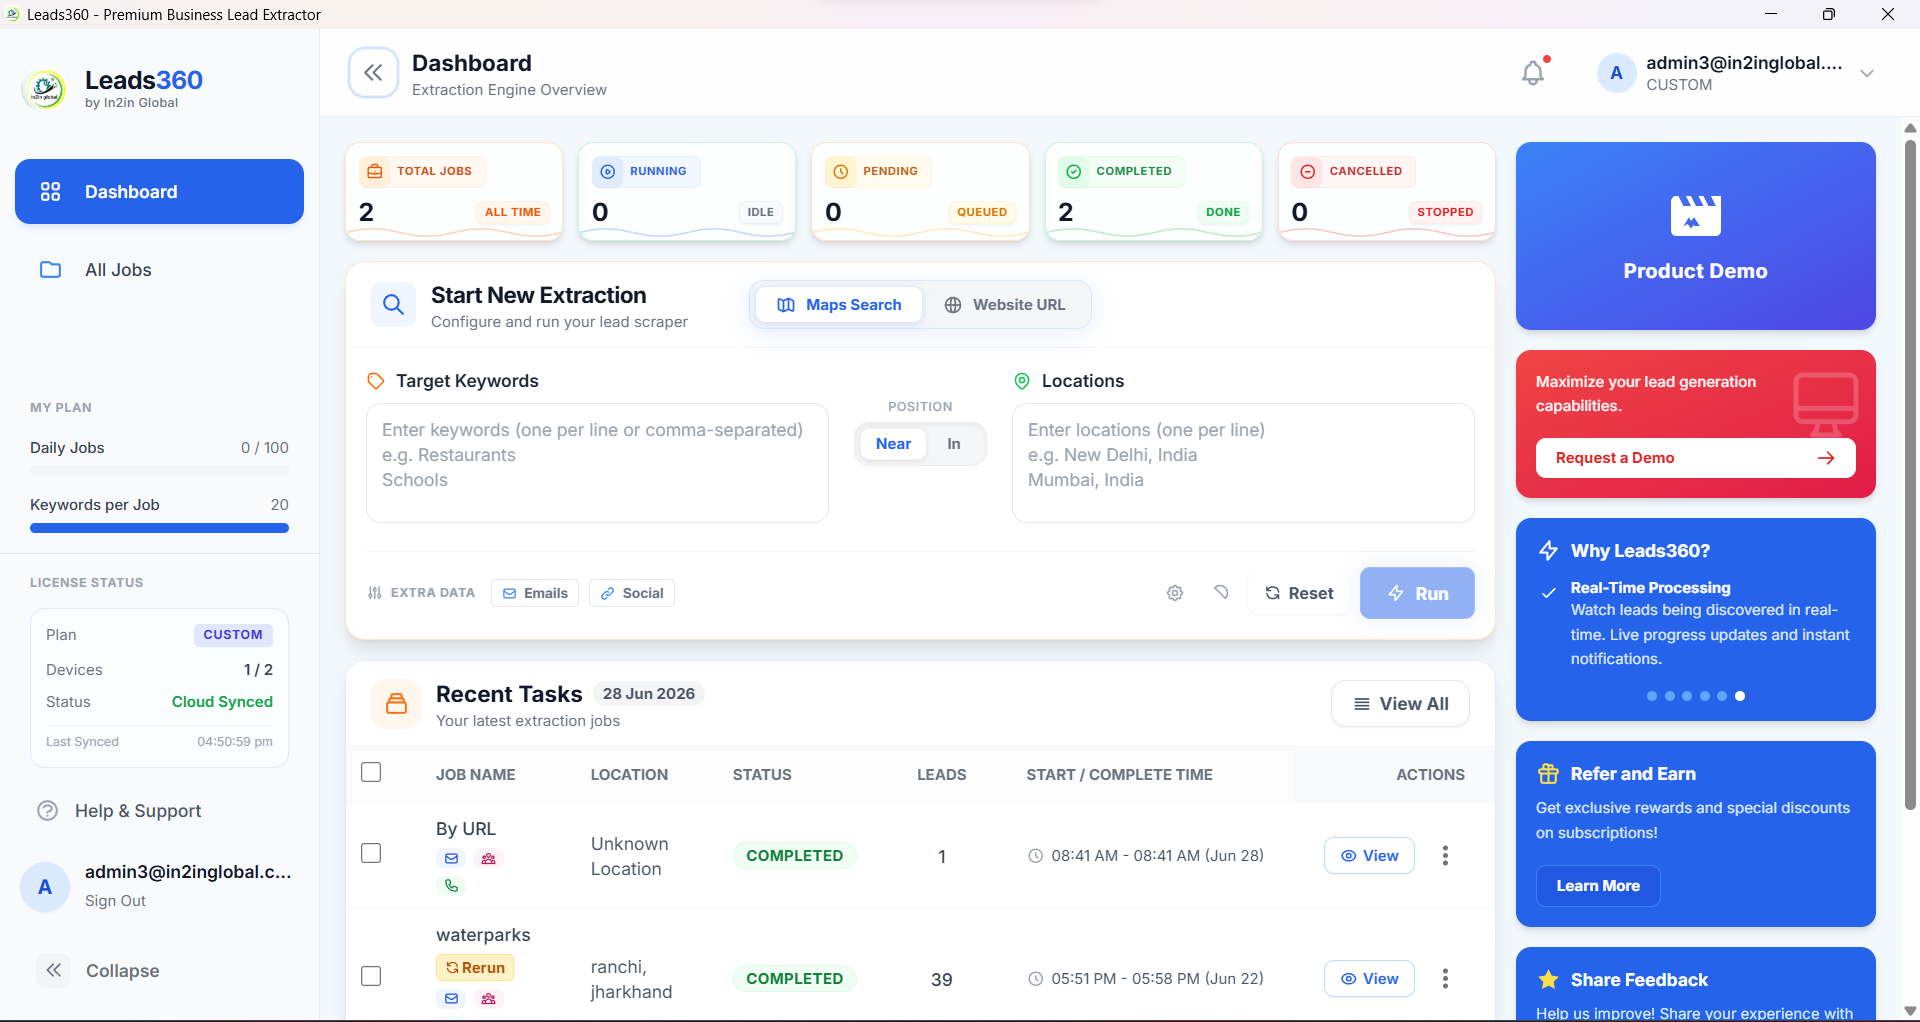The width and height of the screenshot is (1920, 1022).
Task: Click the social icon under waterparks
Action: (x=488, y=998)
